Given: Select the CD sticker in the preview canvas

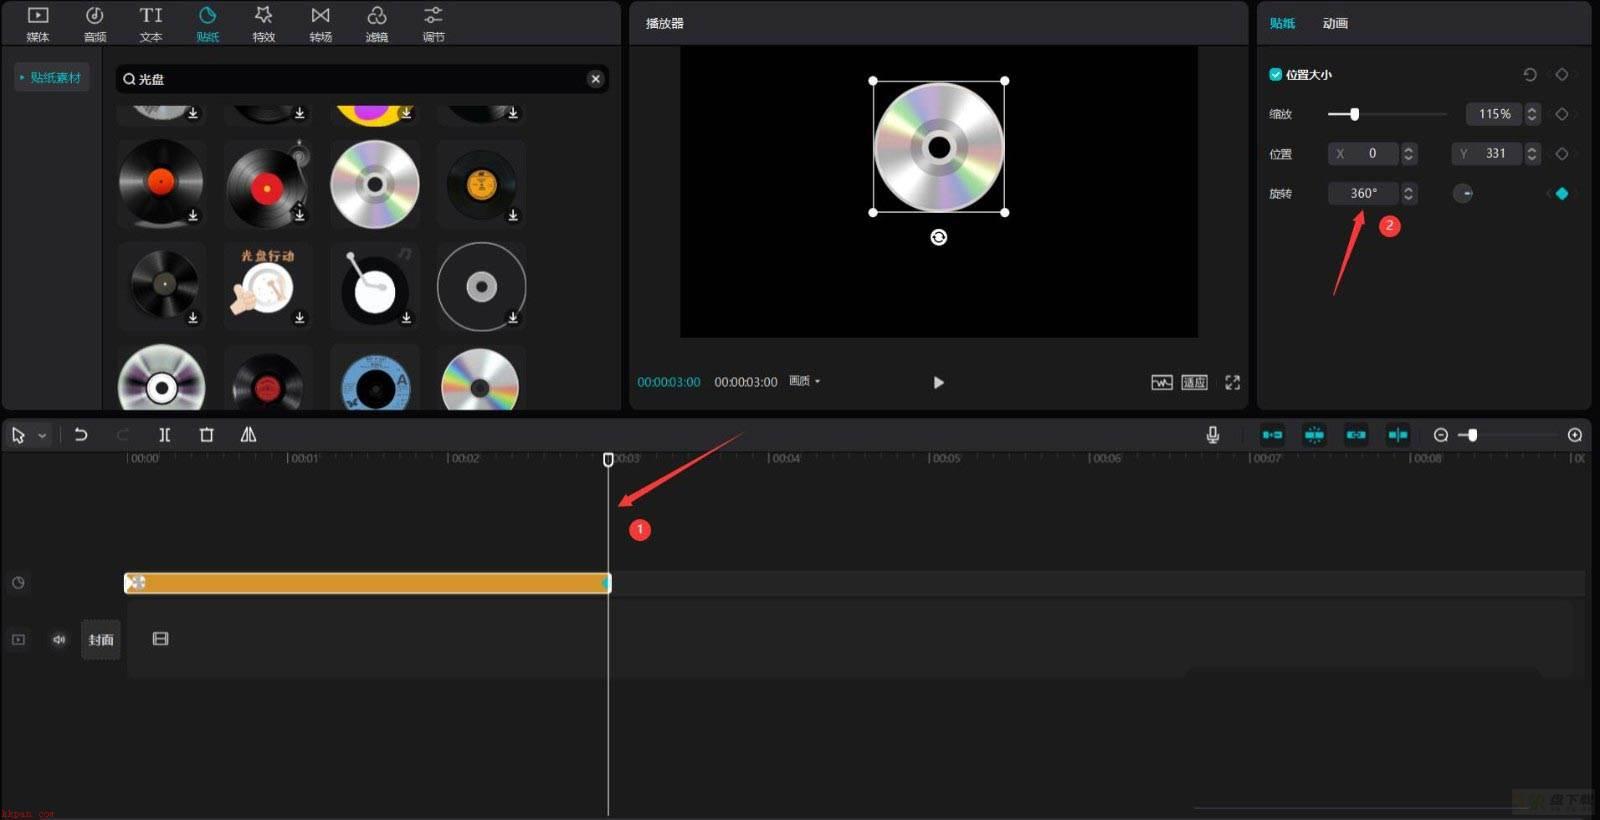Looking at the screenshot, I should pos(938,147).
